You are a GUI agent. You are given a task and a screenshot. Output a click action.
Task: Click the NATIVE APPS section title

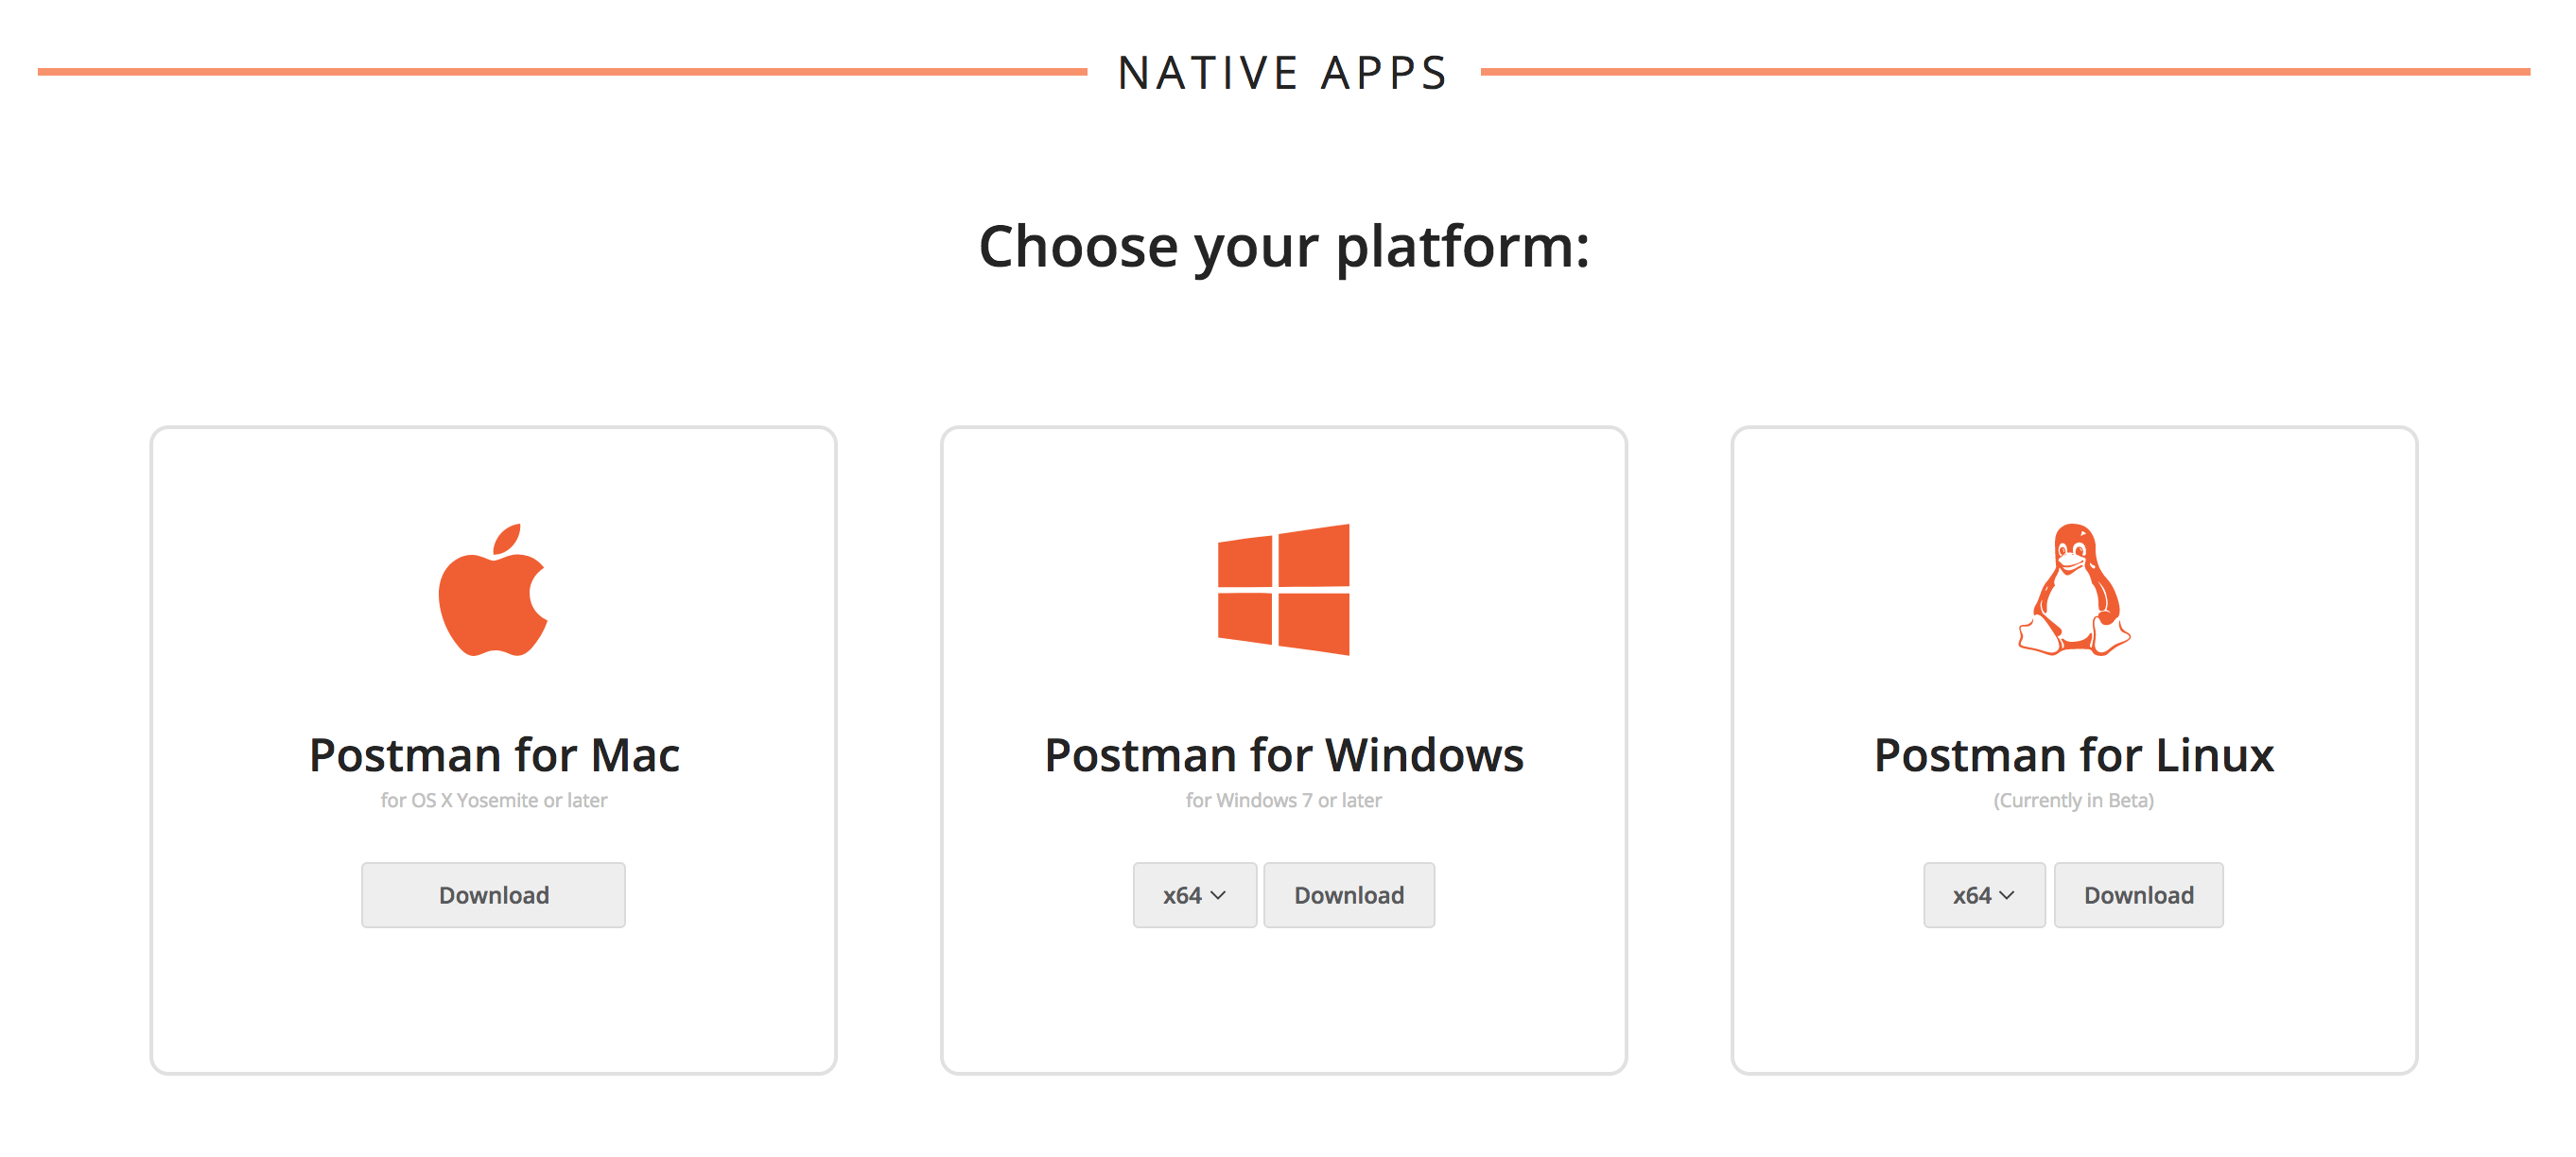pyautogui.click(x=1283, y=73)
